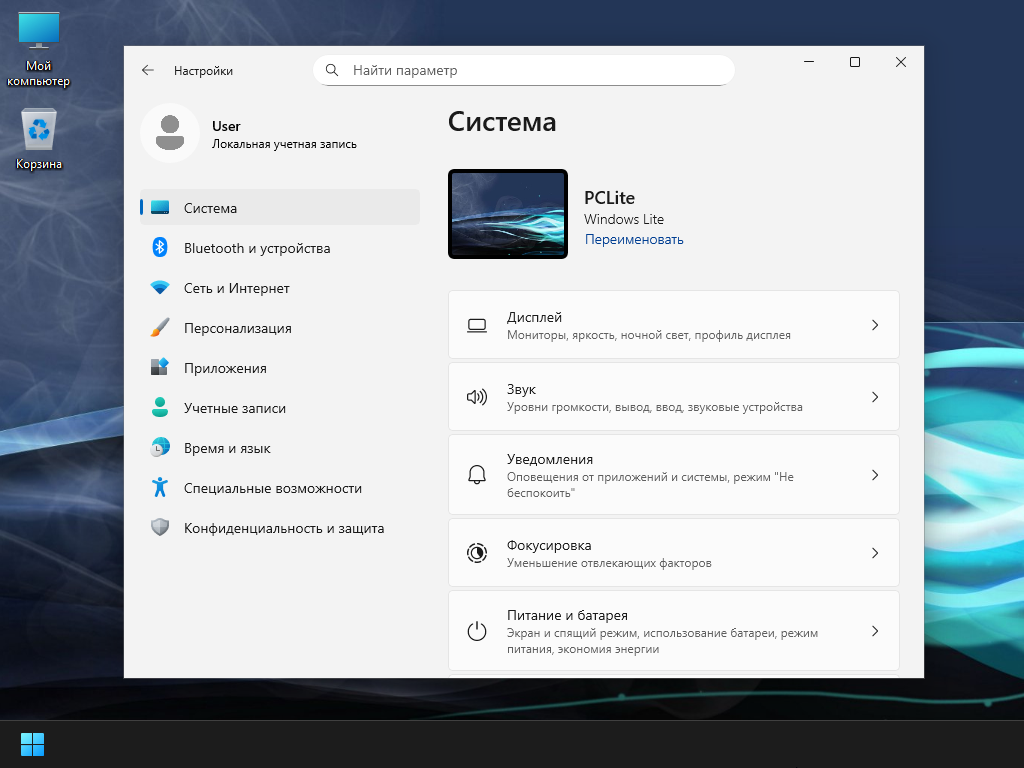Screen dimensions: 1024x768
Task: Select the accessibility figure icon for Специальные возможности
Action: click(160, 487)
